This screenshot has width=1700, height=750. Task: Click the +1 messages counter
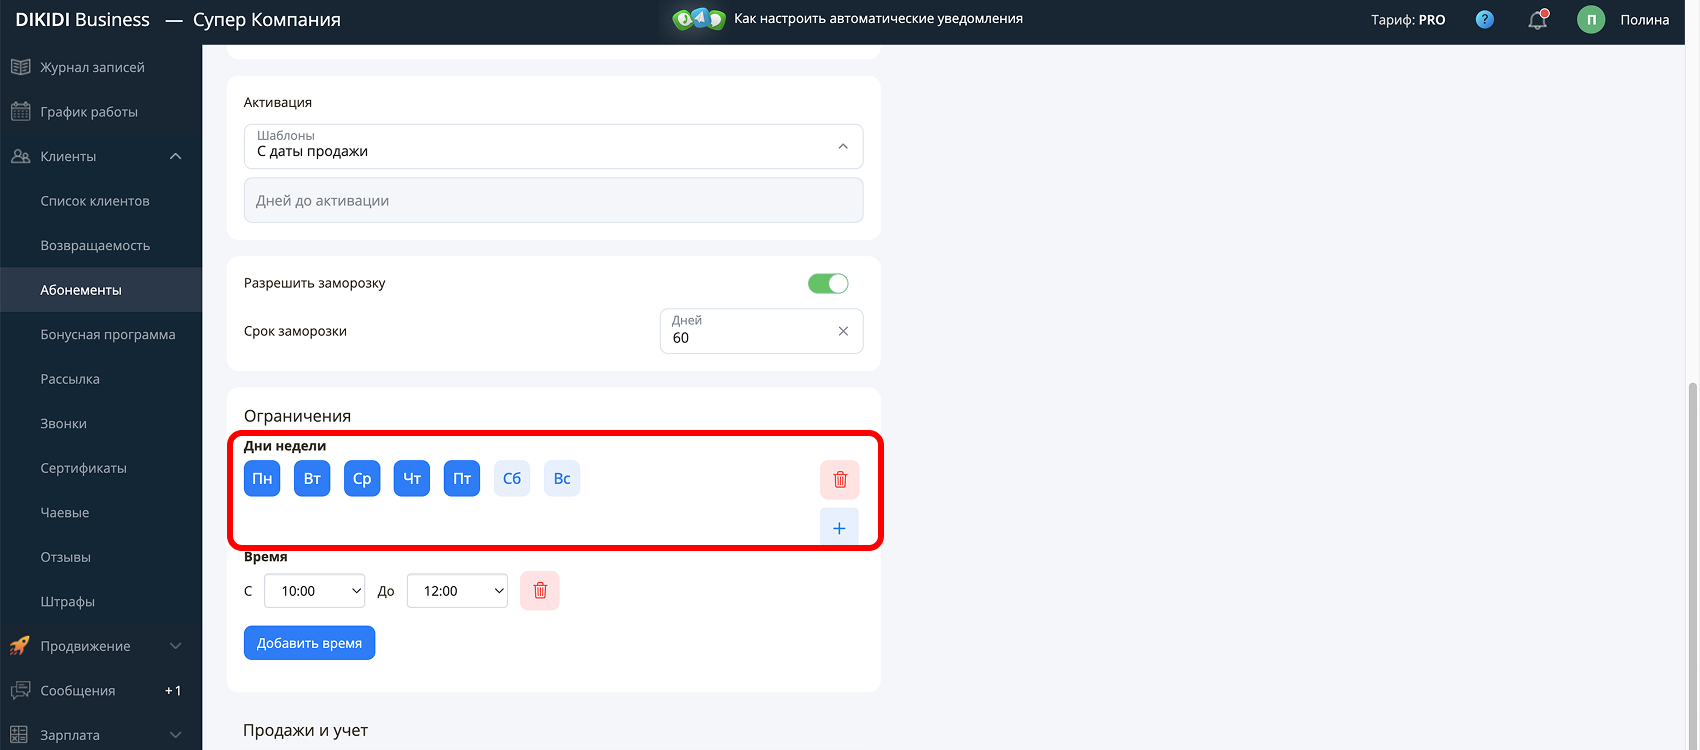(173, 691)
